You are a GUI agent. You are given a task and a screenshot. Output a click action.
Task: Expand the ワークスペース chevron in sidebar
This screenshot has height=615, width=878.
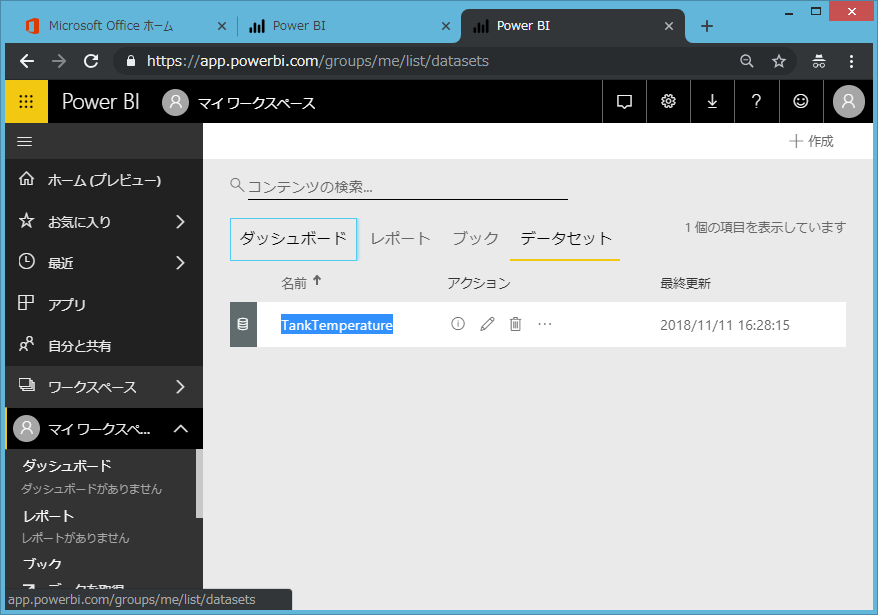(x=180, y=387)
